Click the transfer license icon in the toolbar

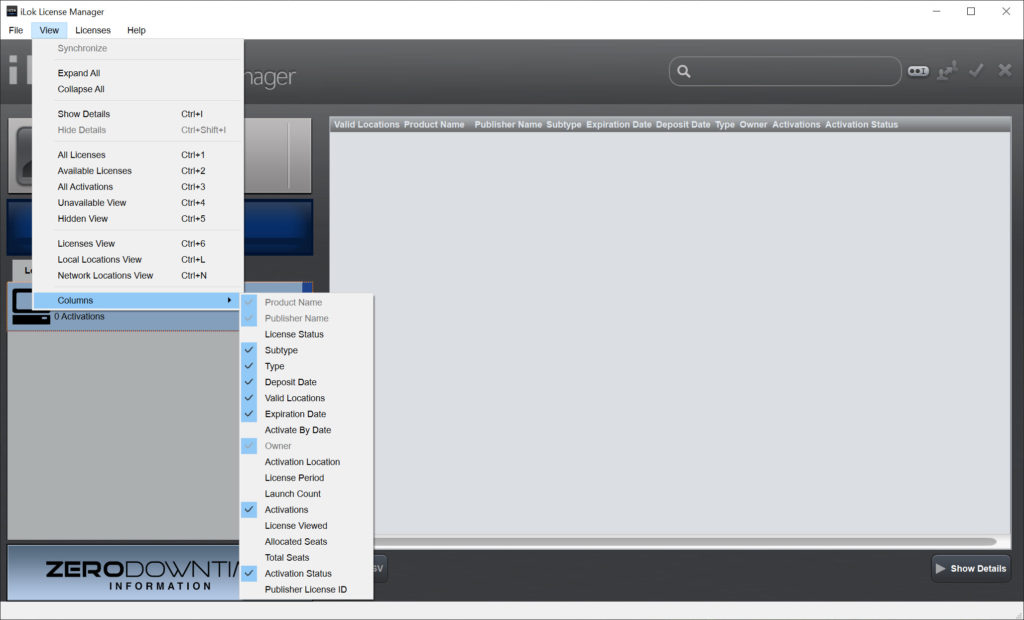947,70
